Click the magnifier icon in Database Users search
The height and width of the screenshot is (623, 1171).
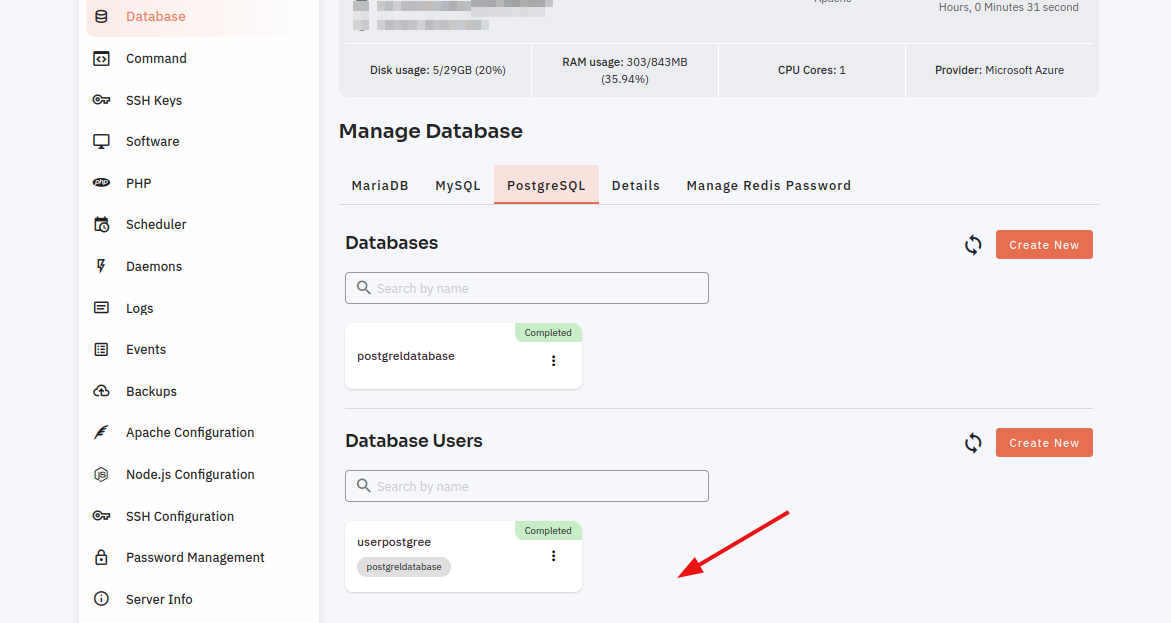[x=364, y=486]
